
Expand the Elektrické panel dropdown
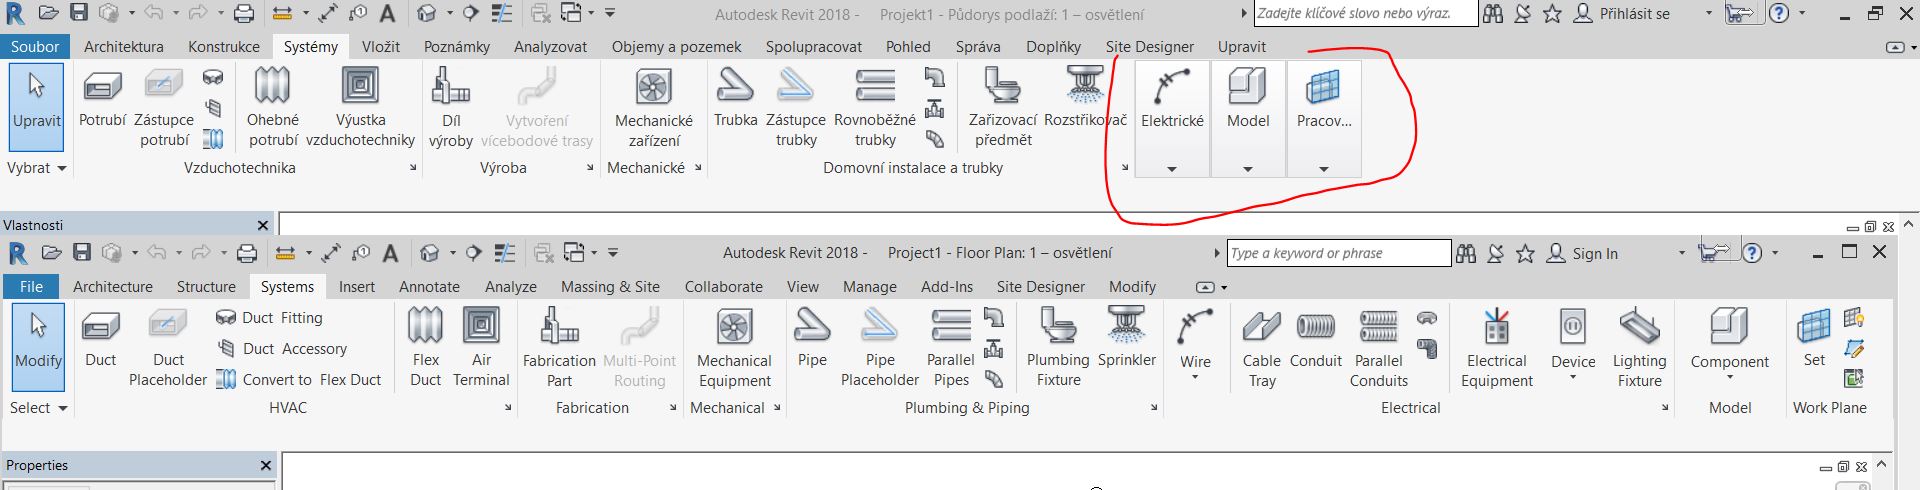(x=1172, y=169)
